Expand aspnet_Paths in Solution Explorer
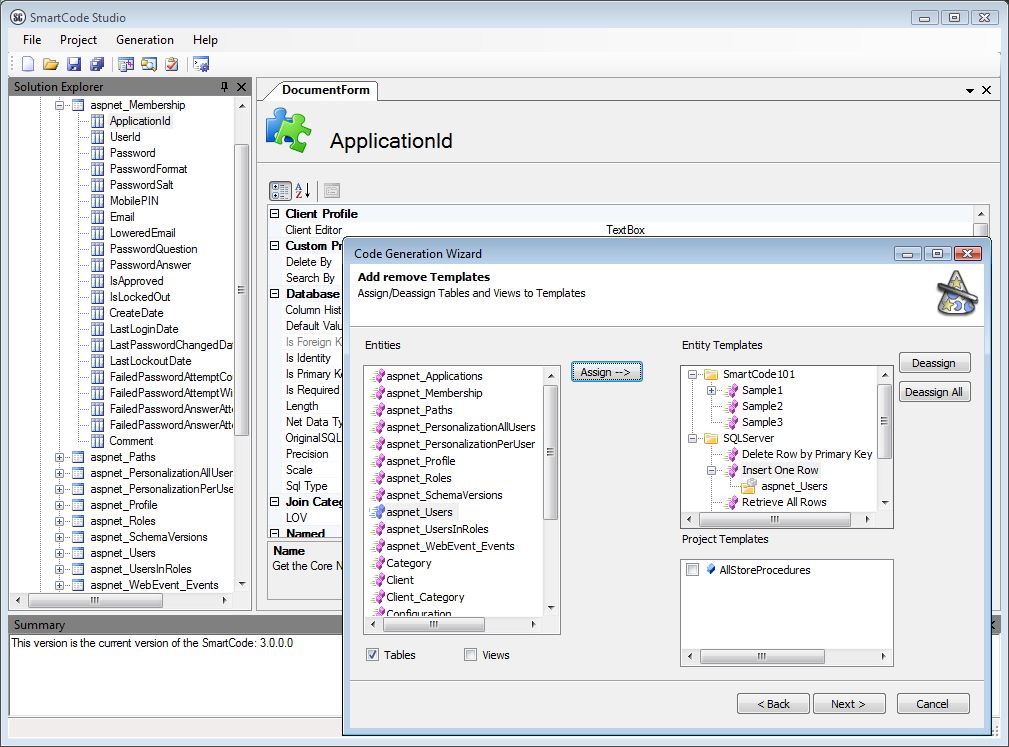Screen dimensions: 1009x747 (60, 457)
